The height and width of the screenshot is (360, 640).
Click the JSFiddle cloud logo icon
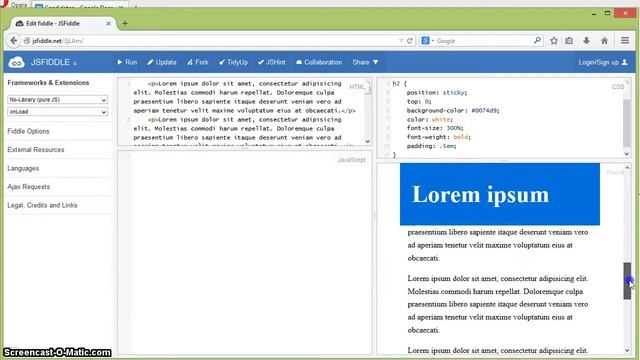(x=16, y=62)
